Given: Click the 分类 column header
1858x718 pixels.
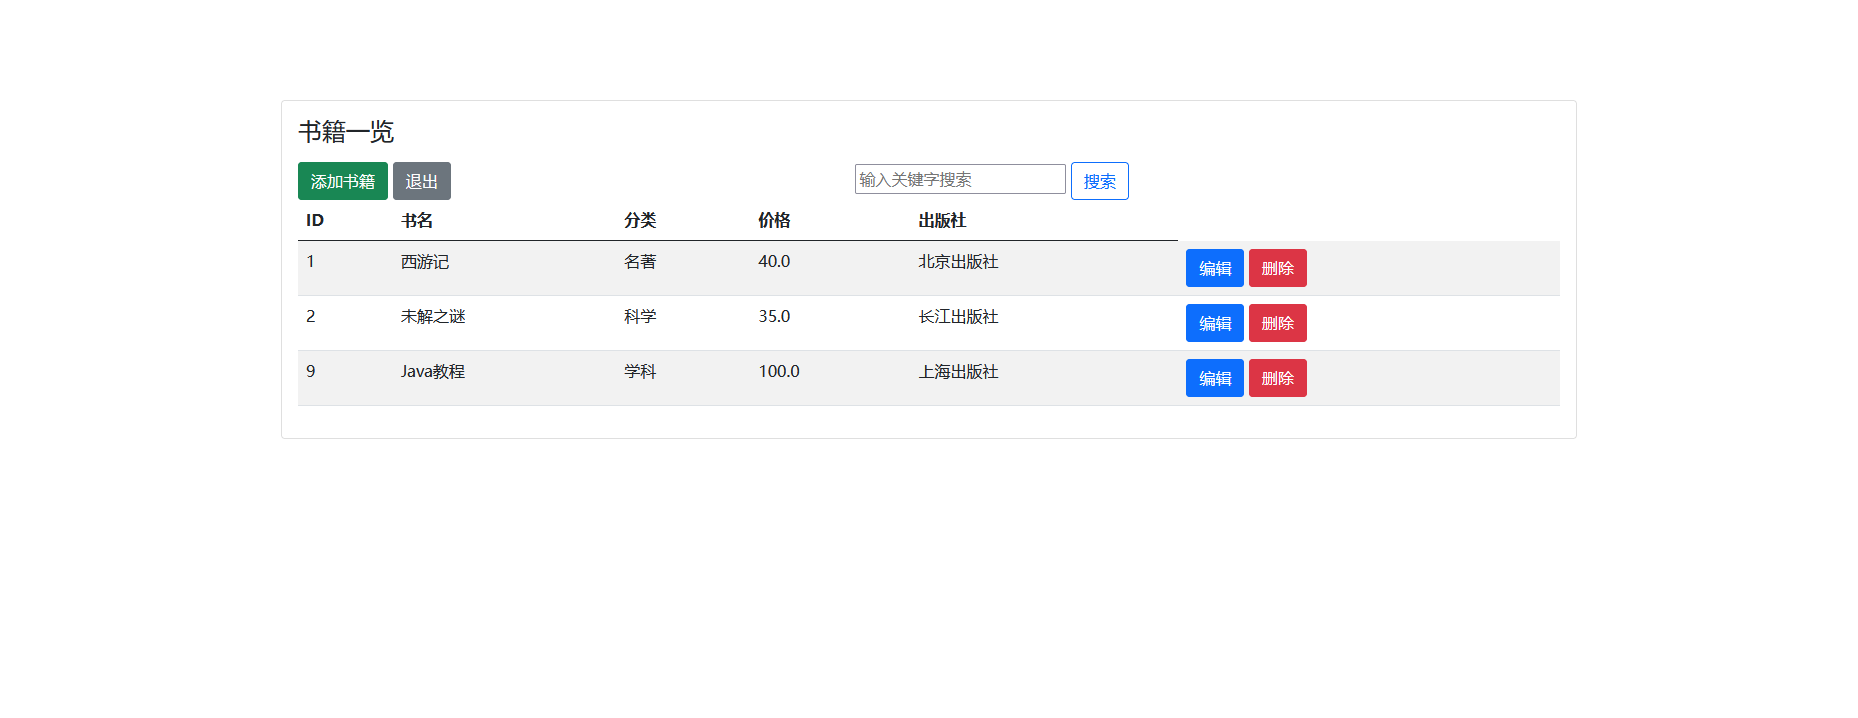Looking at the screenshot, I should click(640, 220).
